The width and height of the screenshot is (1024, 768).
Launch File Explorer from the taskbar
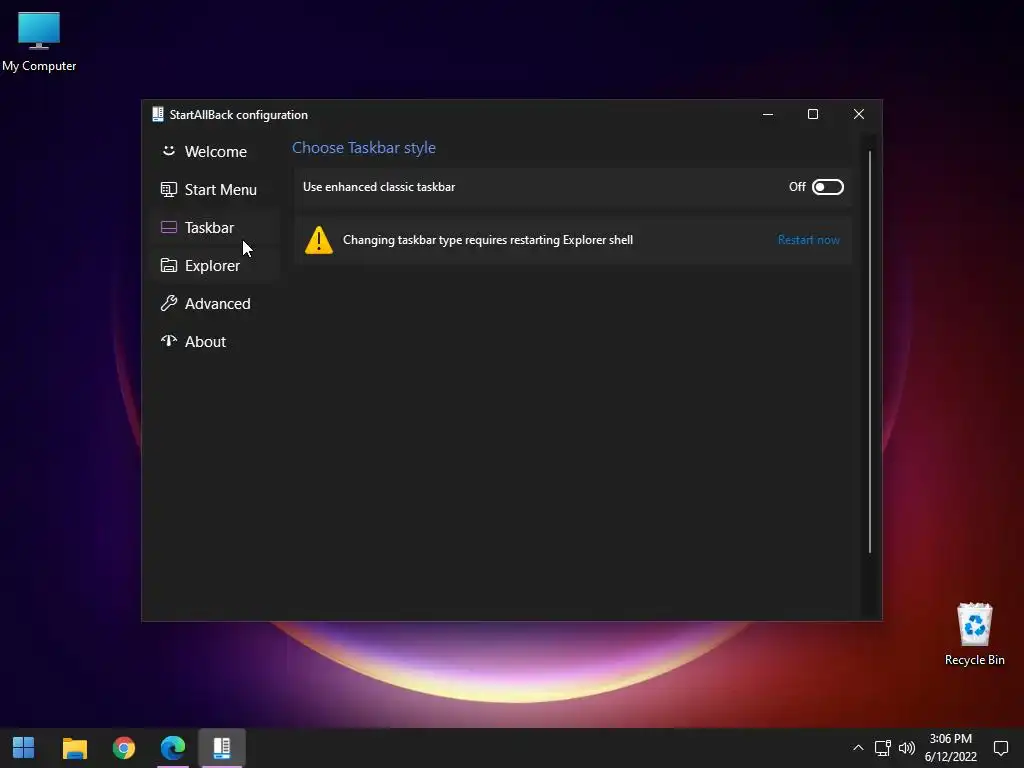tap(74, 748)
